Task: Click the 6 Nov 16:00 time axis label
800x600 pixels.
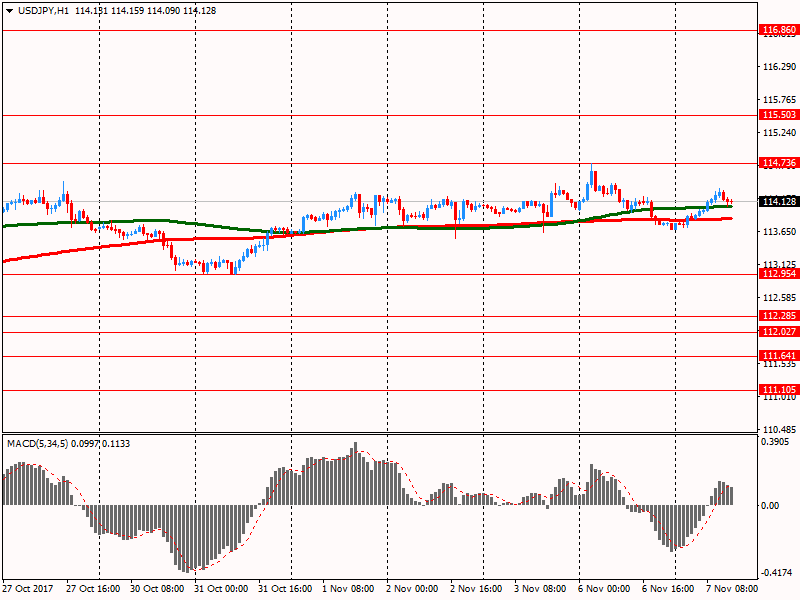Action: coord(668,589)
